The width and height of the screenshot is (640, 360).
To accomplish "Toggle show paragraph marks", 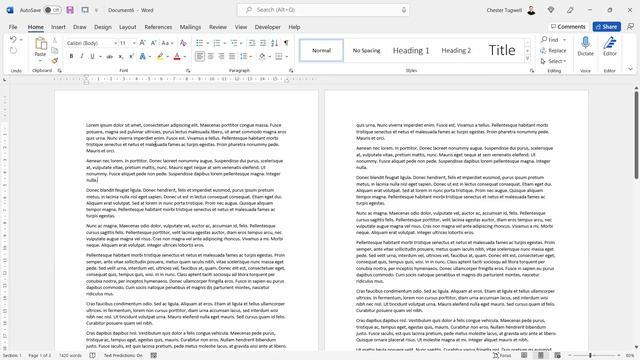I will pyautogui.click(x=286, y=43).
